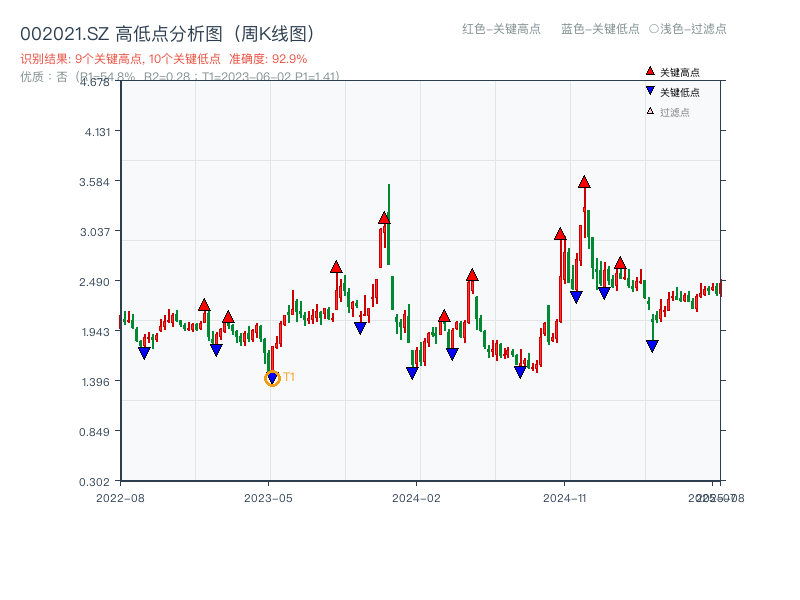Click the T1 label beside the orange circle
Viewport: 800px width, 600px height.
click(291, 377)
